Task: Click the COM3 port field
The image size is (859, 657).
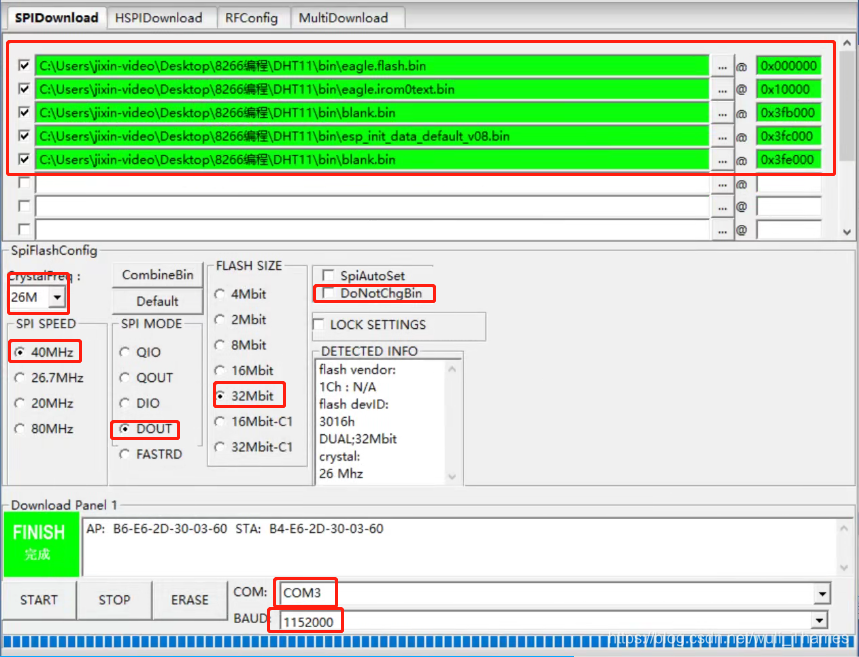Action: (x=546, y=593)
